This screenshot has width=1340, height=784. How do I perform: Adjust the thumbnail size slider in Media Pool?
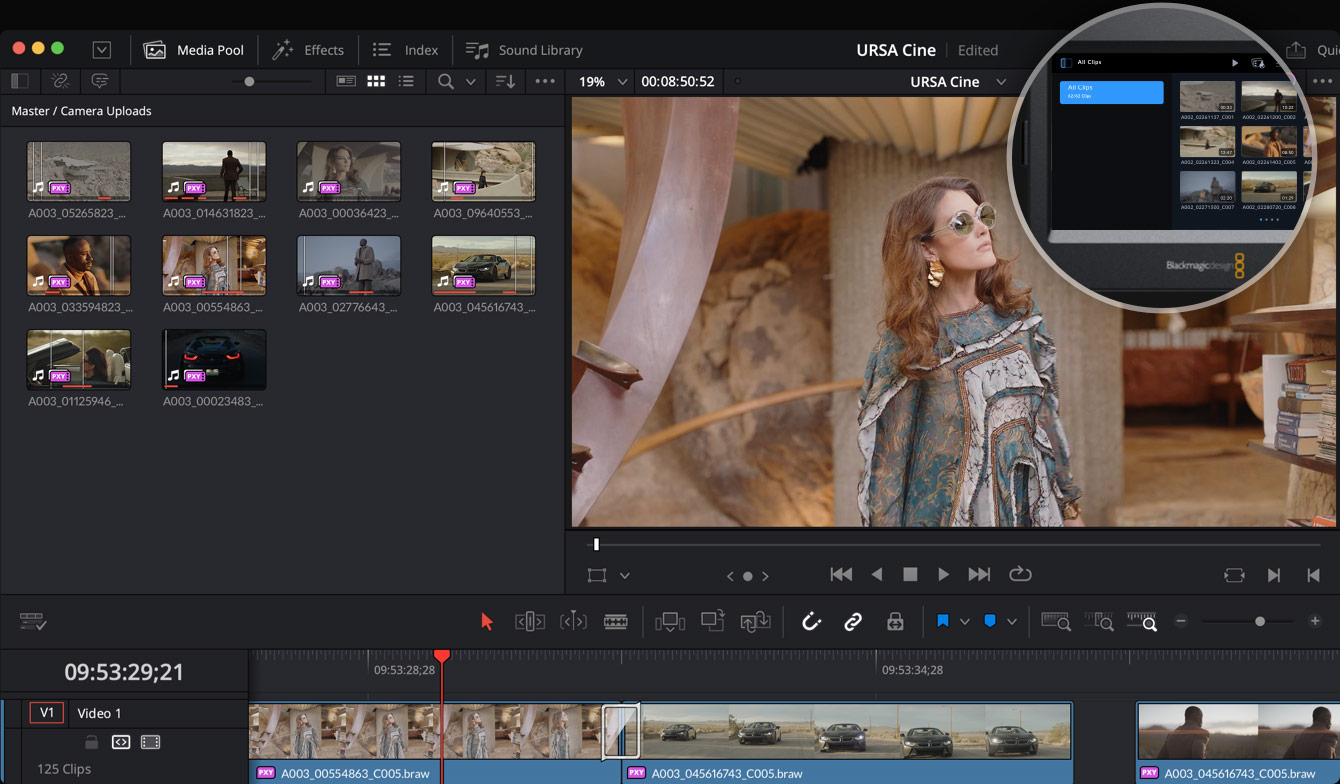[x=248, y=81]
